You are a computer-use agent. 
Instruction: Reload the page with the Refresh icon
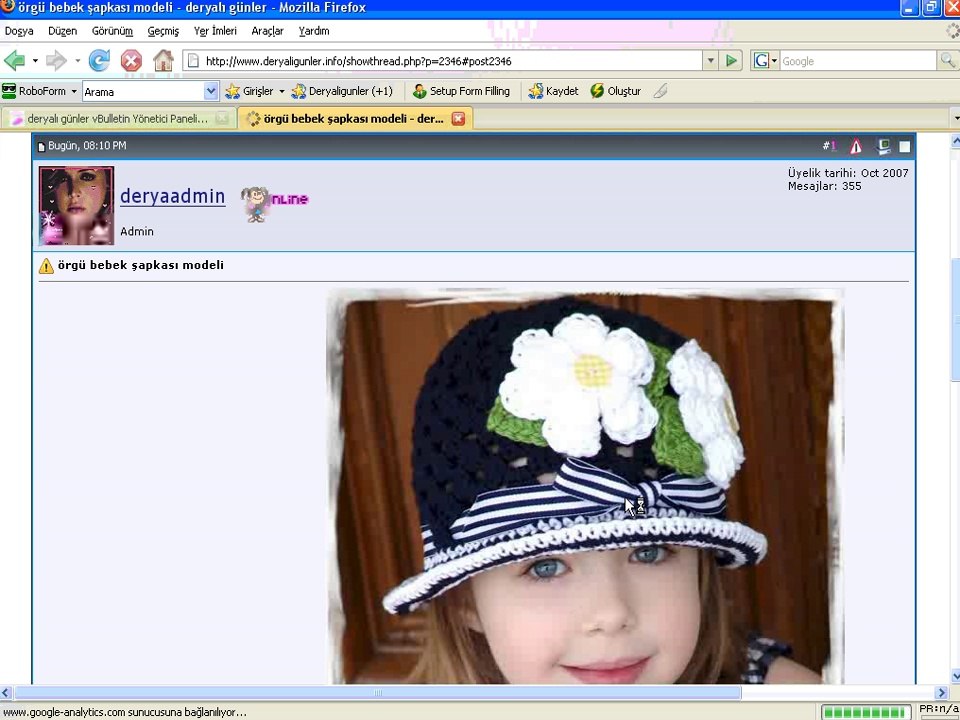[99, 61]
